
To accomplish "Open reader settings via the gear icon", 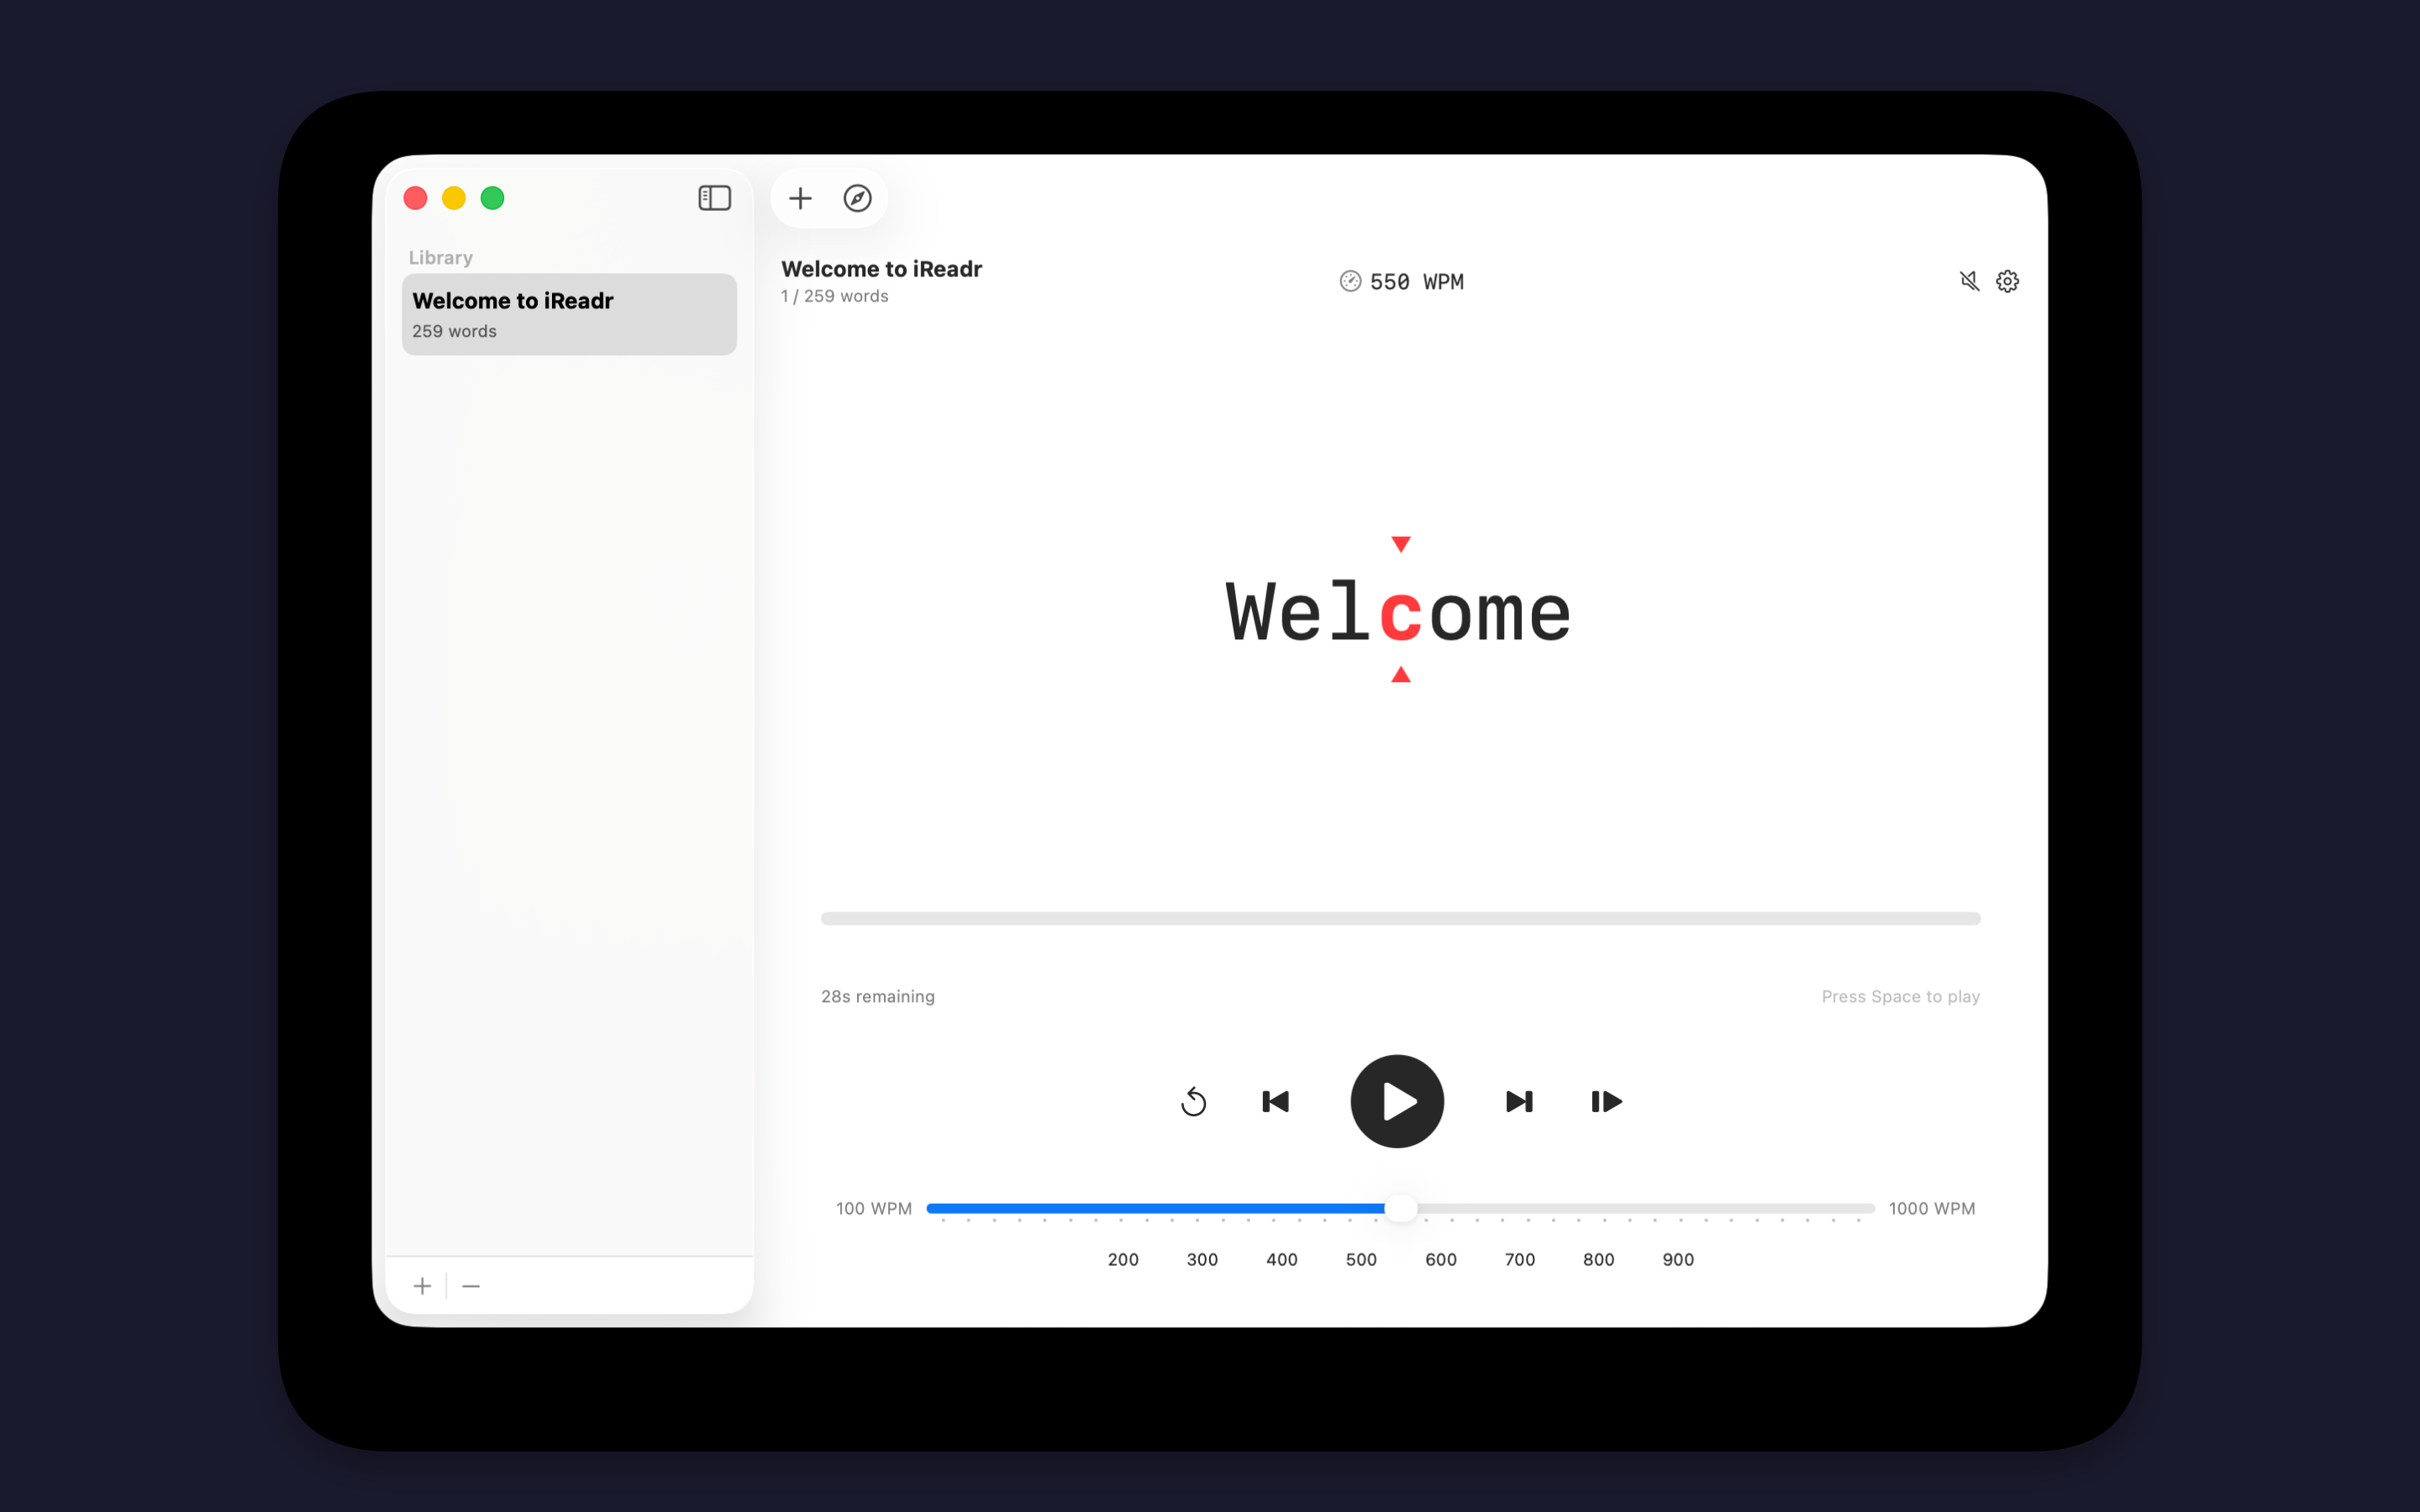I will click(x=2008, y=281).
